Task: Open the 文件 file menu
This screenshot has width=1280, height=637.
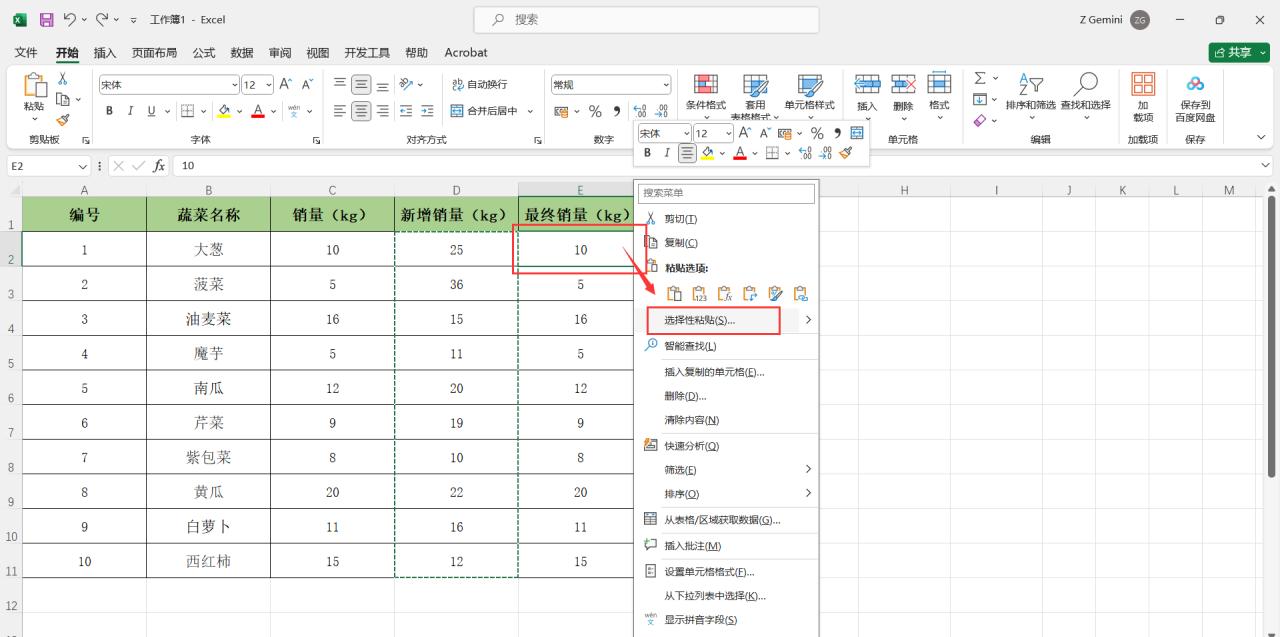Action: pyautogui.click(x=26, y=52)
